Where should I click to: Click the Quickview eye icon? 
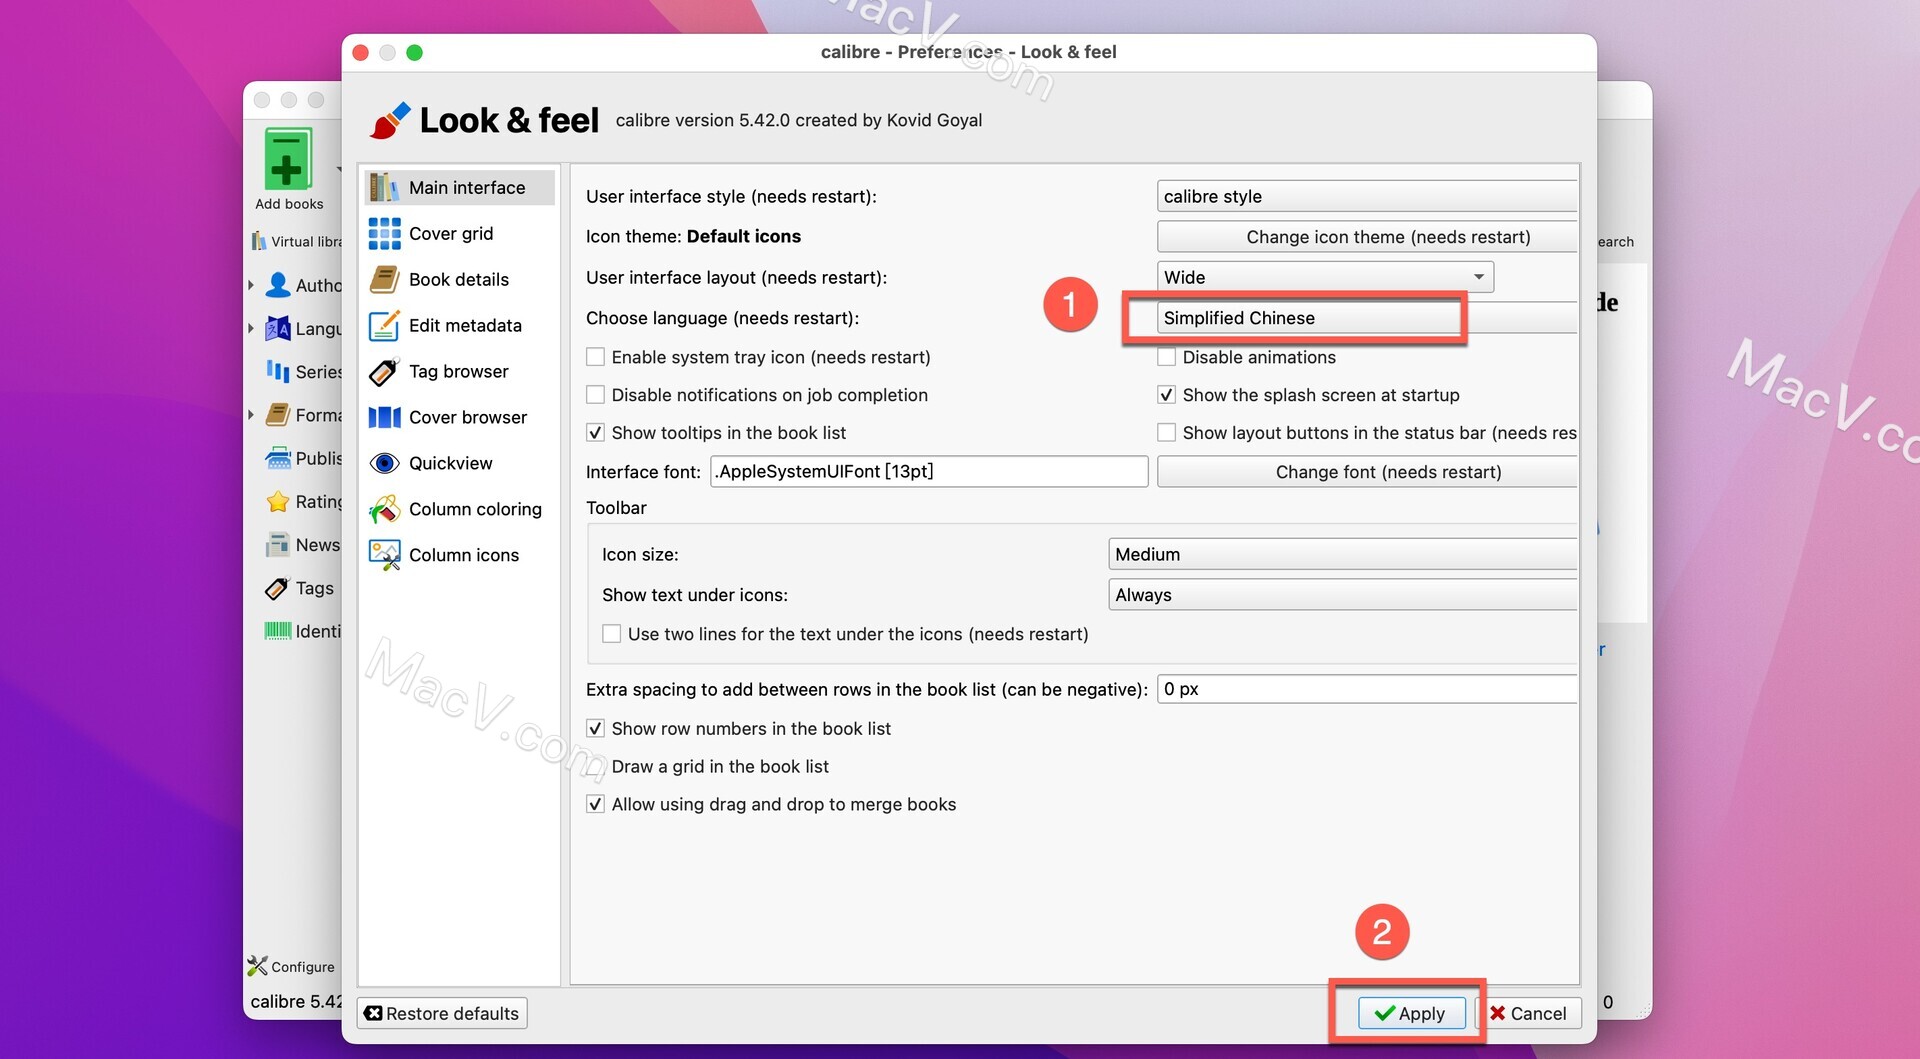click(384, 463)
